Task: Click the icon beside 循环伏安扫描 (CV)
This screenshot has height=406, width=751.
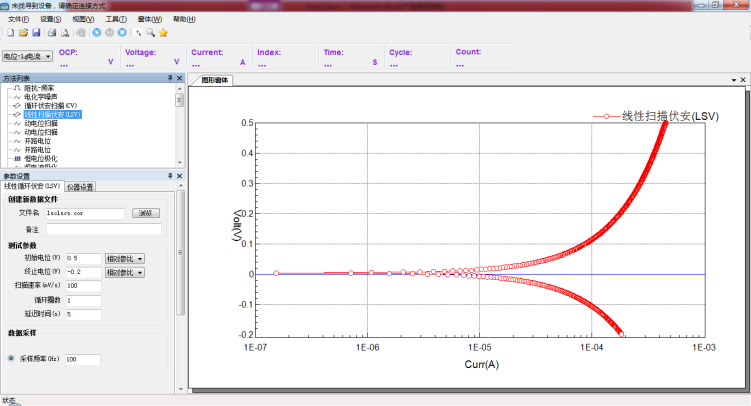Action: point(17,105)
